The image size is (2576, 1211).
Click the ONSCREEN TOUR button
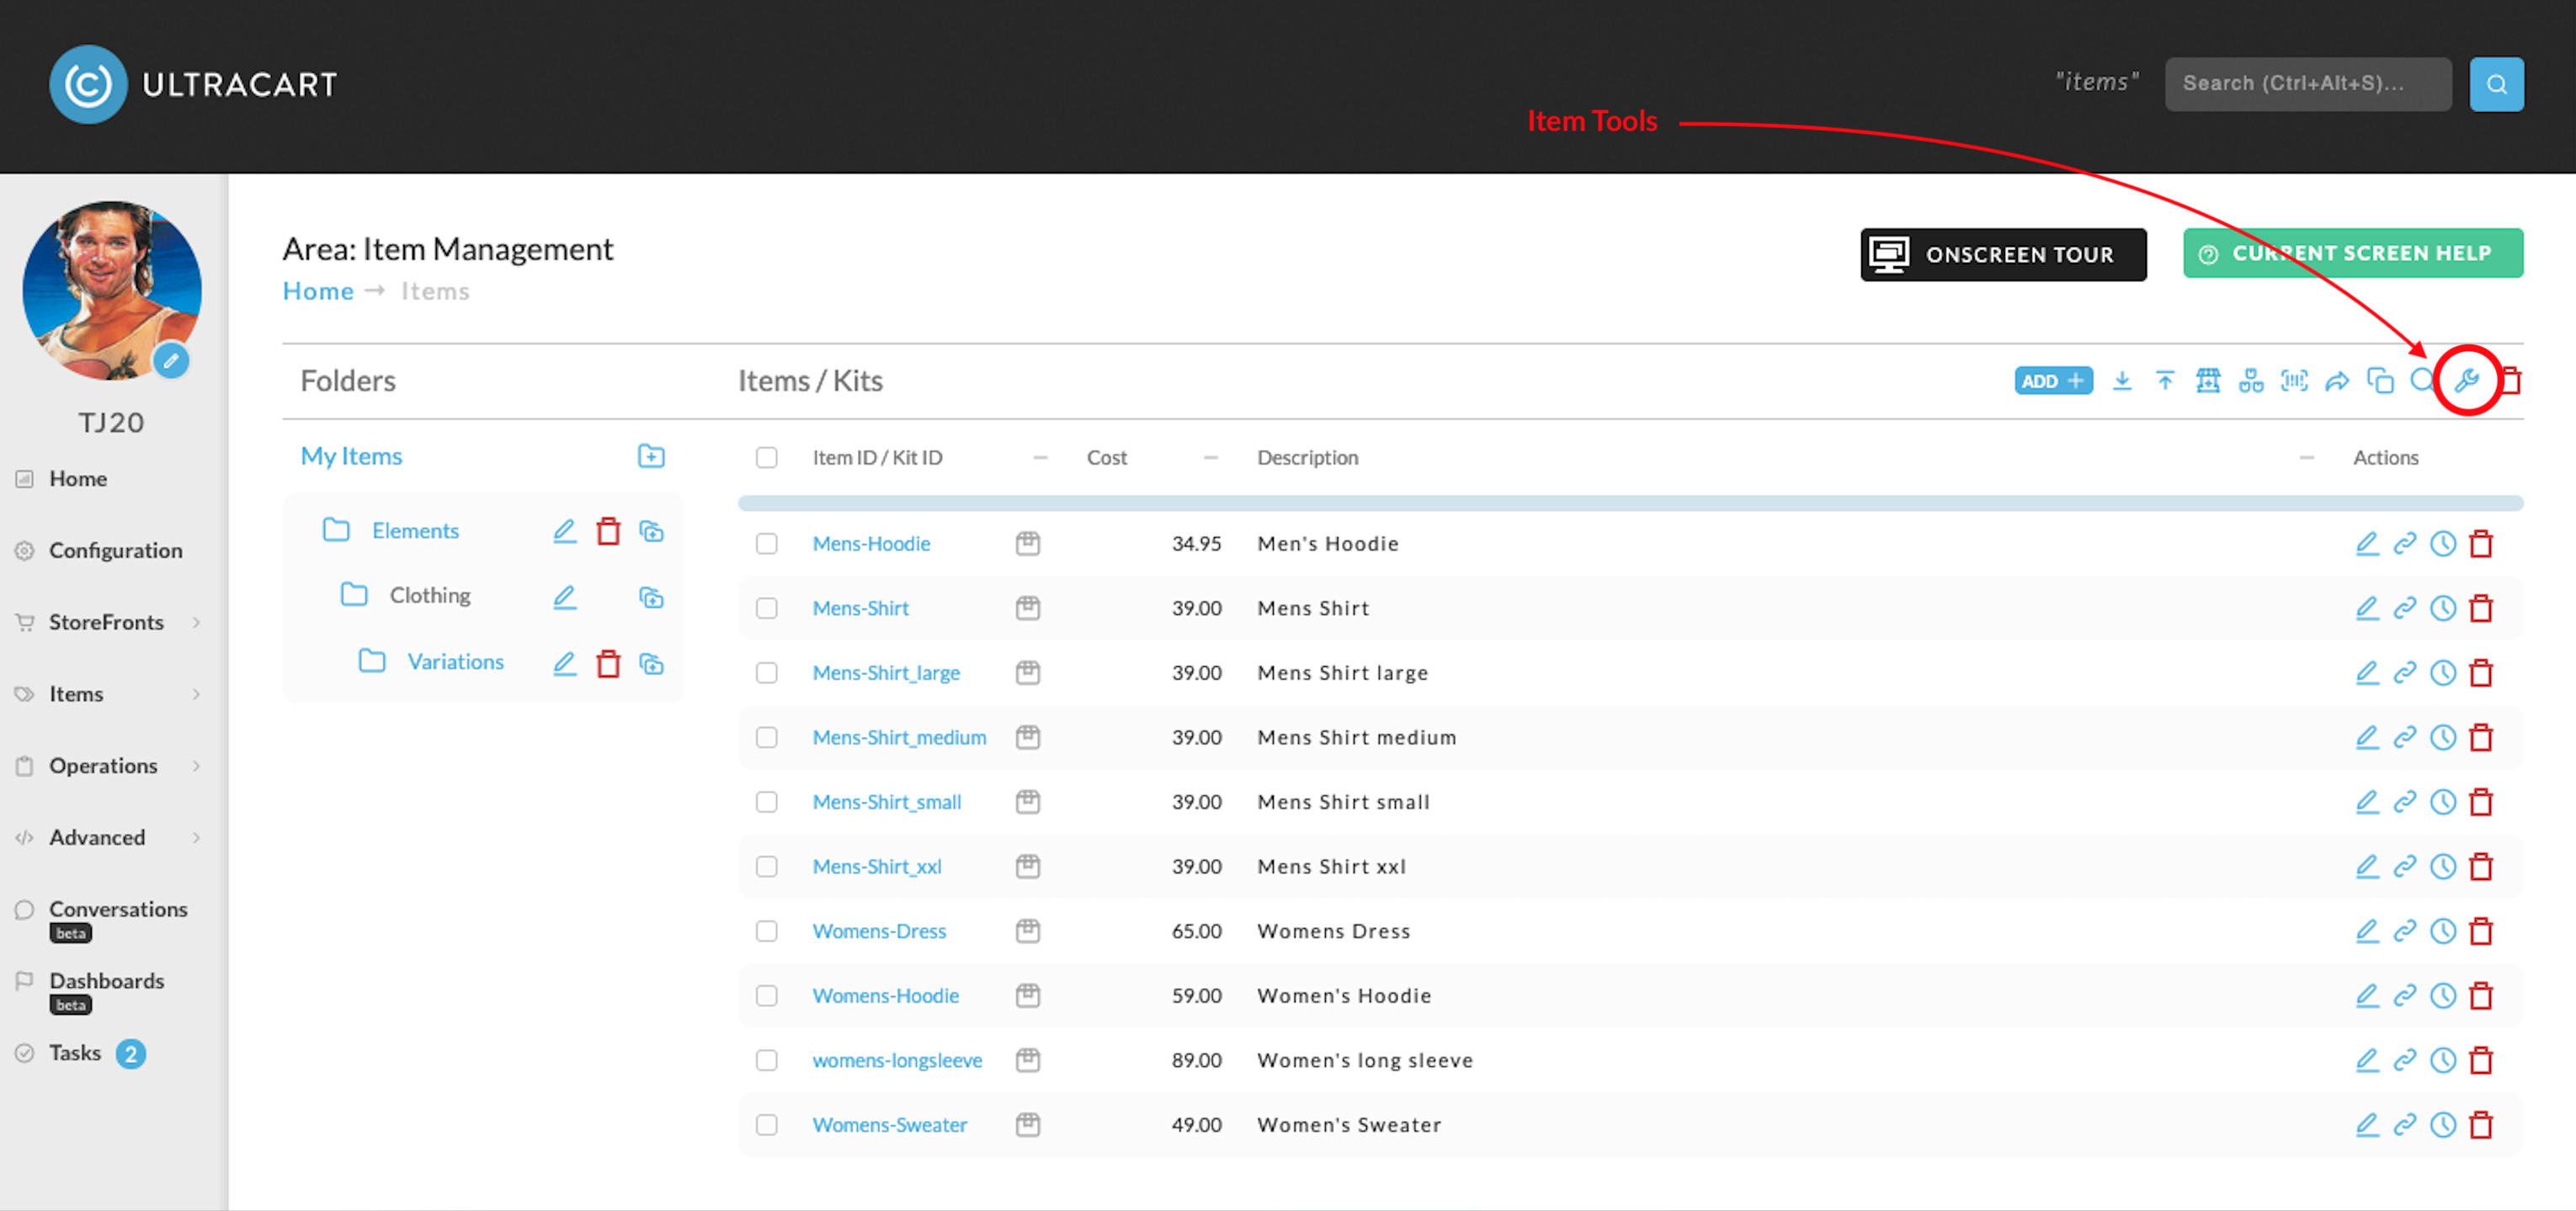click(x=2003, y=255)
